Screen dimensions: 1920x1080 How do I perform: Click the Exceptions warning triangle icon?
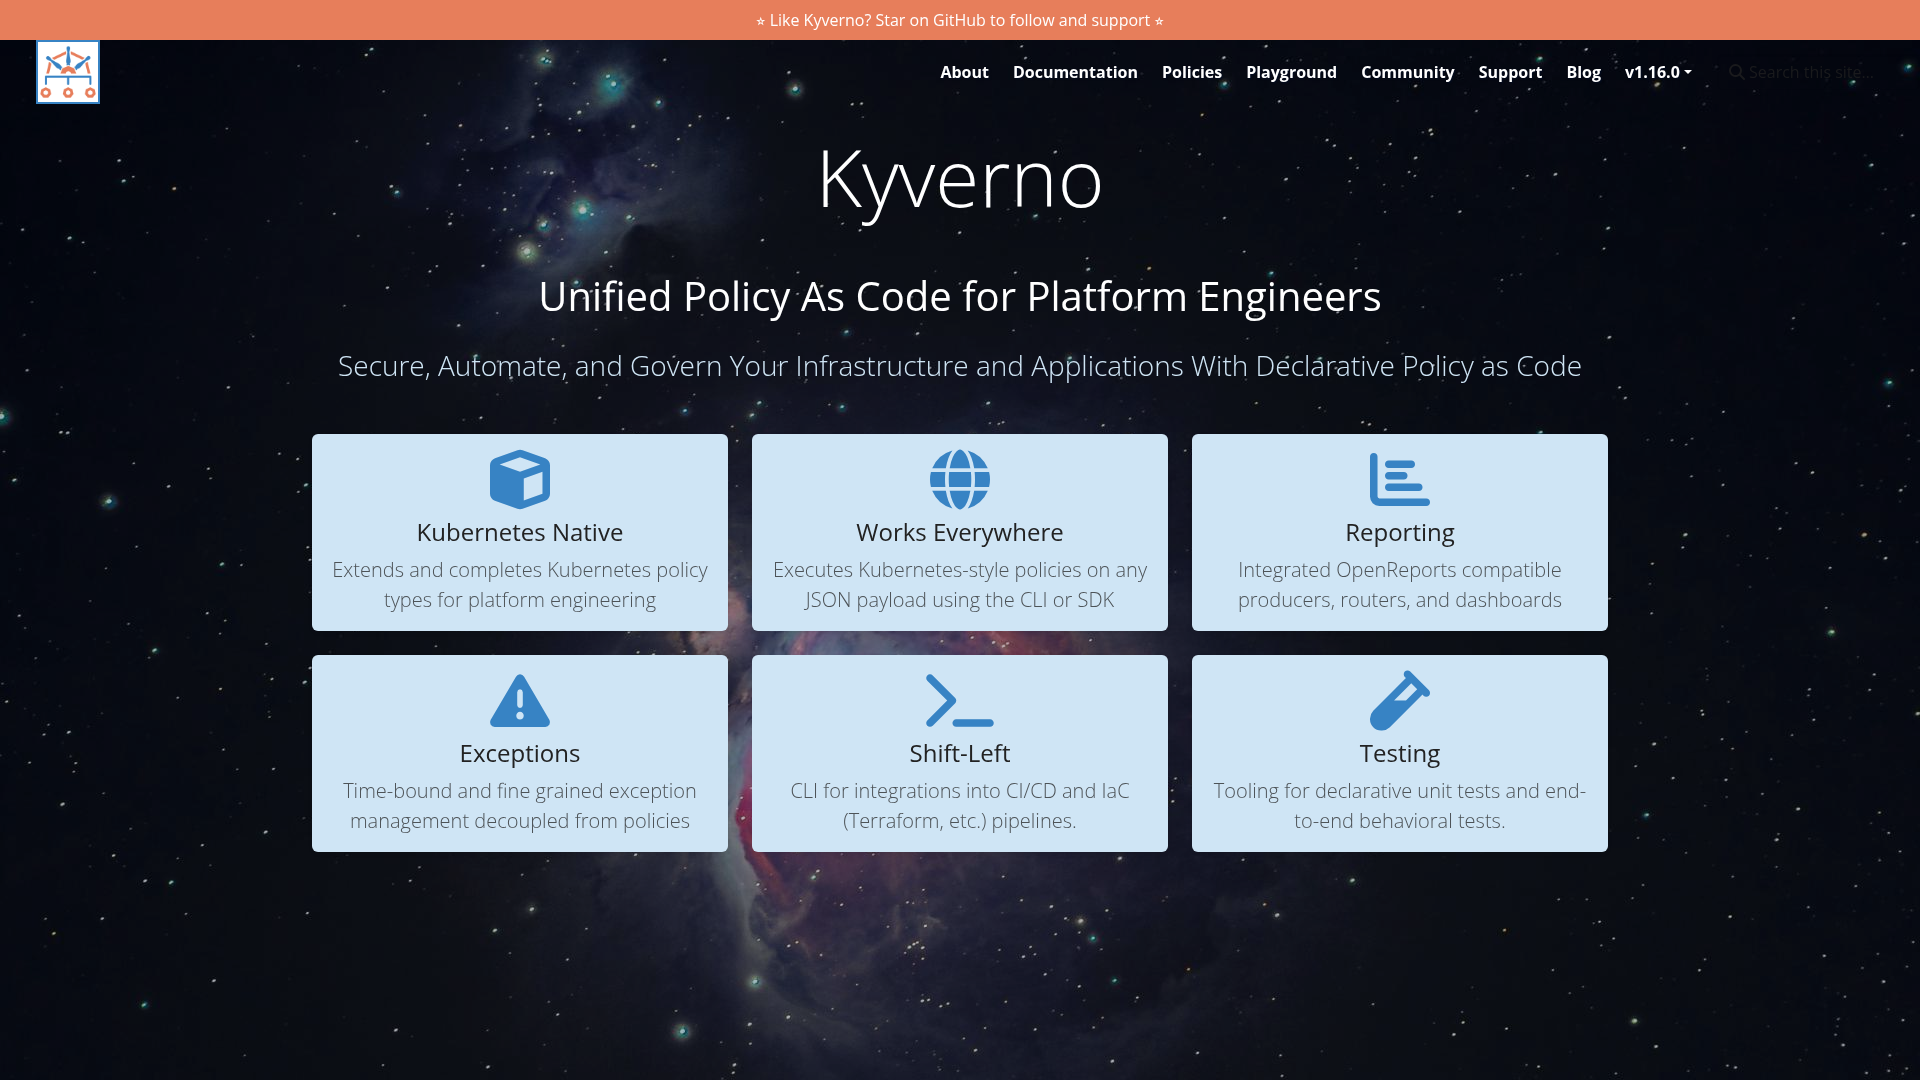coord(519,700)
